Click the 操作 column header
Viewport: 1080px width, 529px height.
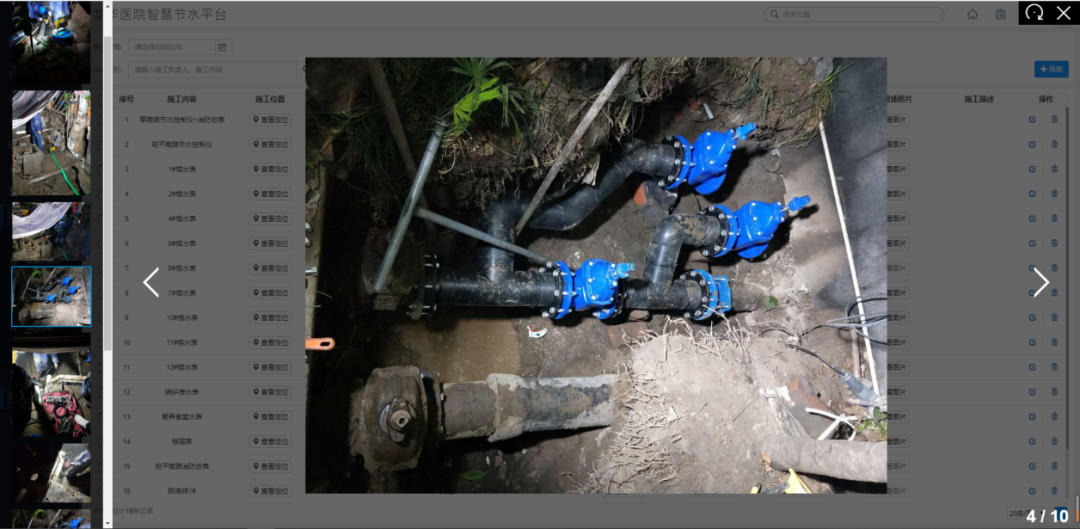(x=1046, y=100)
